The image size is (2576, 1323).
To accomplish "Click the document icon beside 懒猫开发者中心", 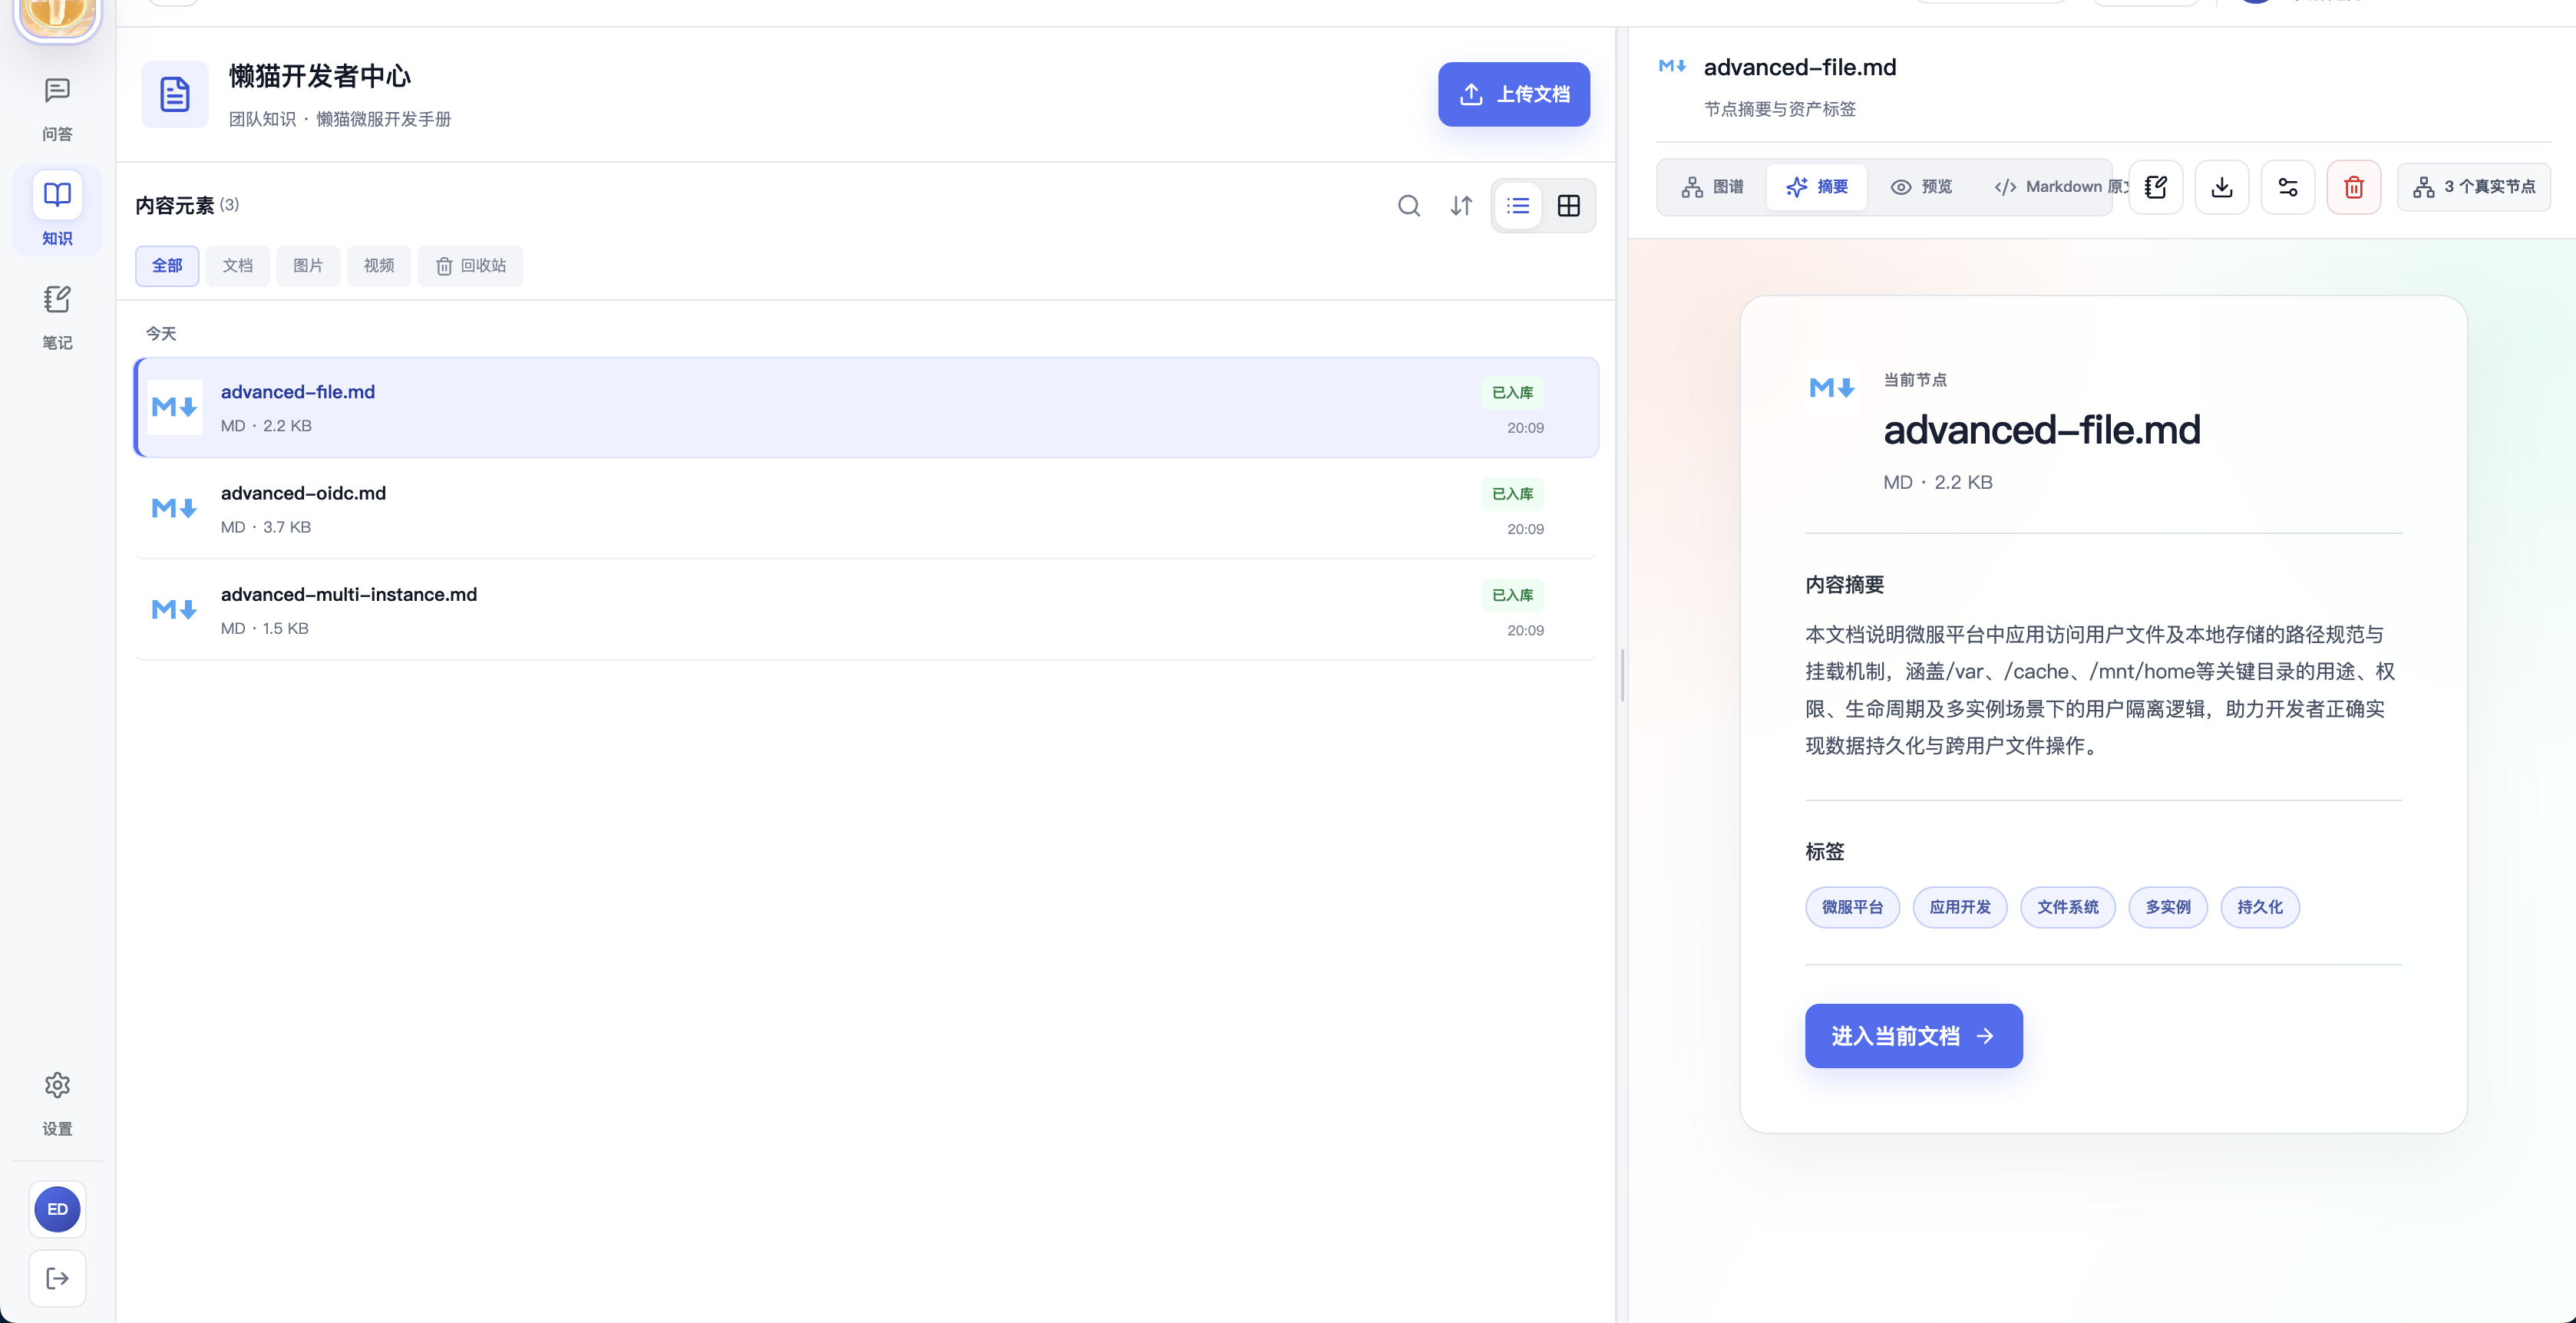I will tap(175, 94).
